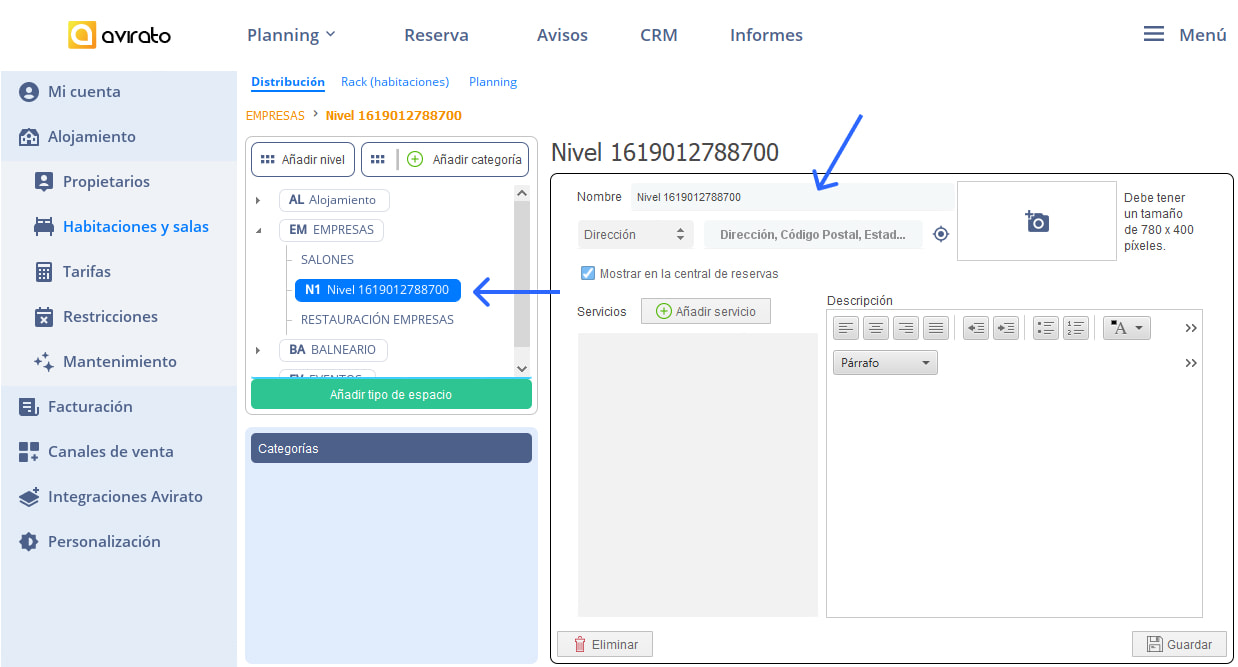Toggle Mostrar en la central de reservas
The height and width of the screenshot is (667, 1238).
(x=588, y=273)
